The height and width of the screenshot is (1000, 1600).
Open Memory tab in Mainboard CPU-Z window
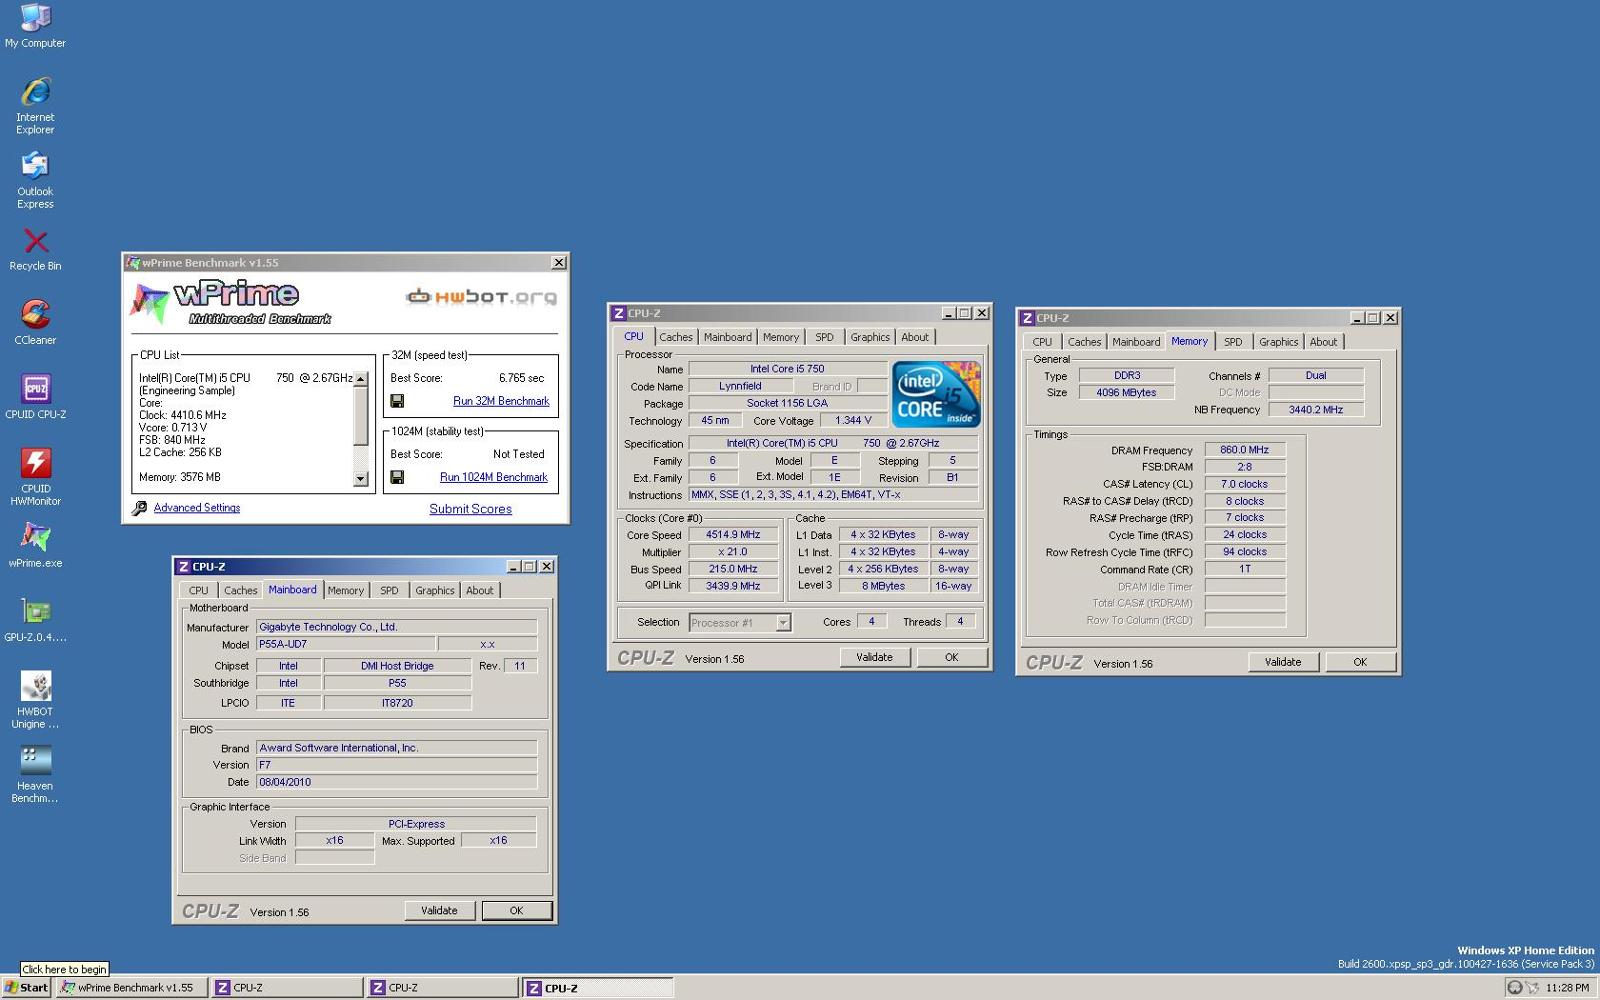(x=346, y=590)
